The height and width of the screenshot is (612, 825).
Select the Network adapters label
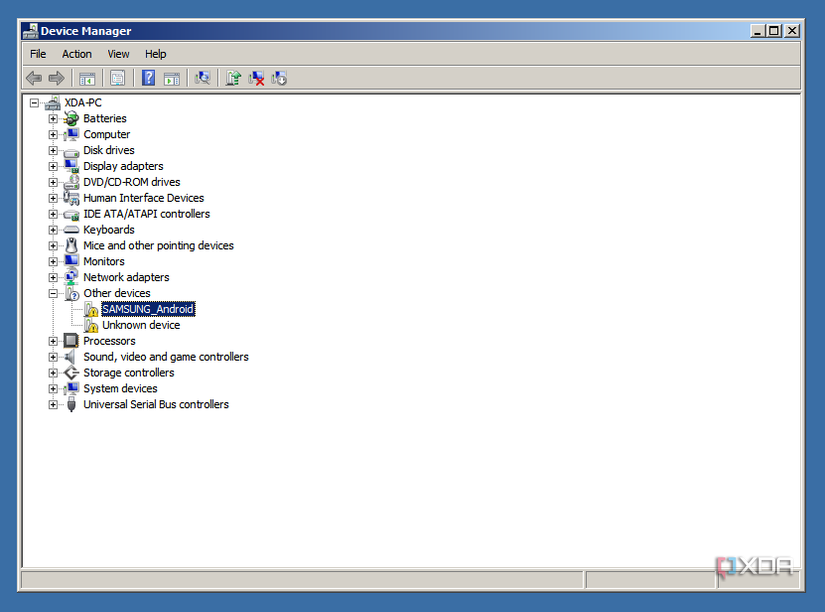pos(126,277)
